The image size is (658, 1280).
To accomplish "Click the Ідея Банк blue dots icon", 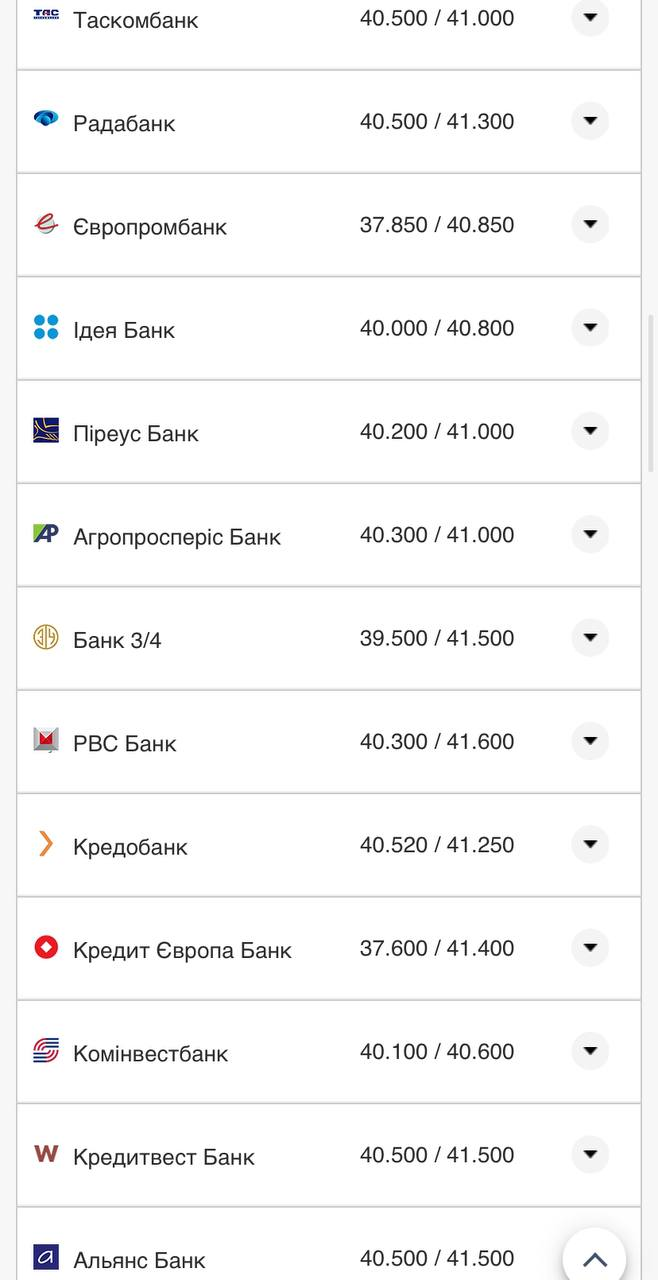I will pyautogui.click(x=46, y=327).
